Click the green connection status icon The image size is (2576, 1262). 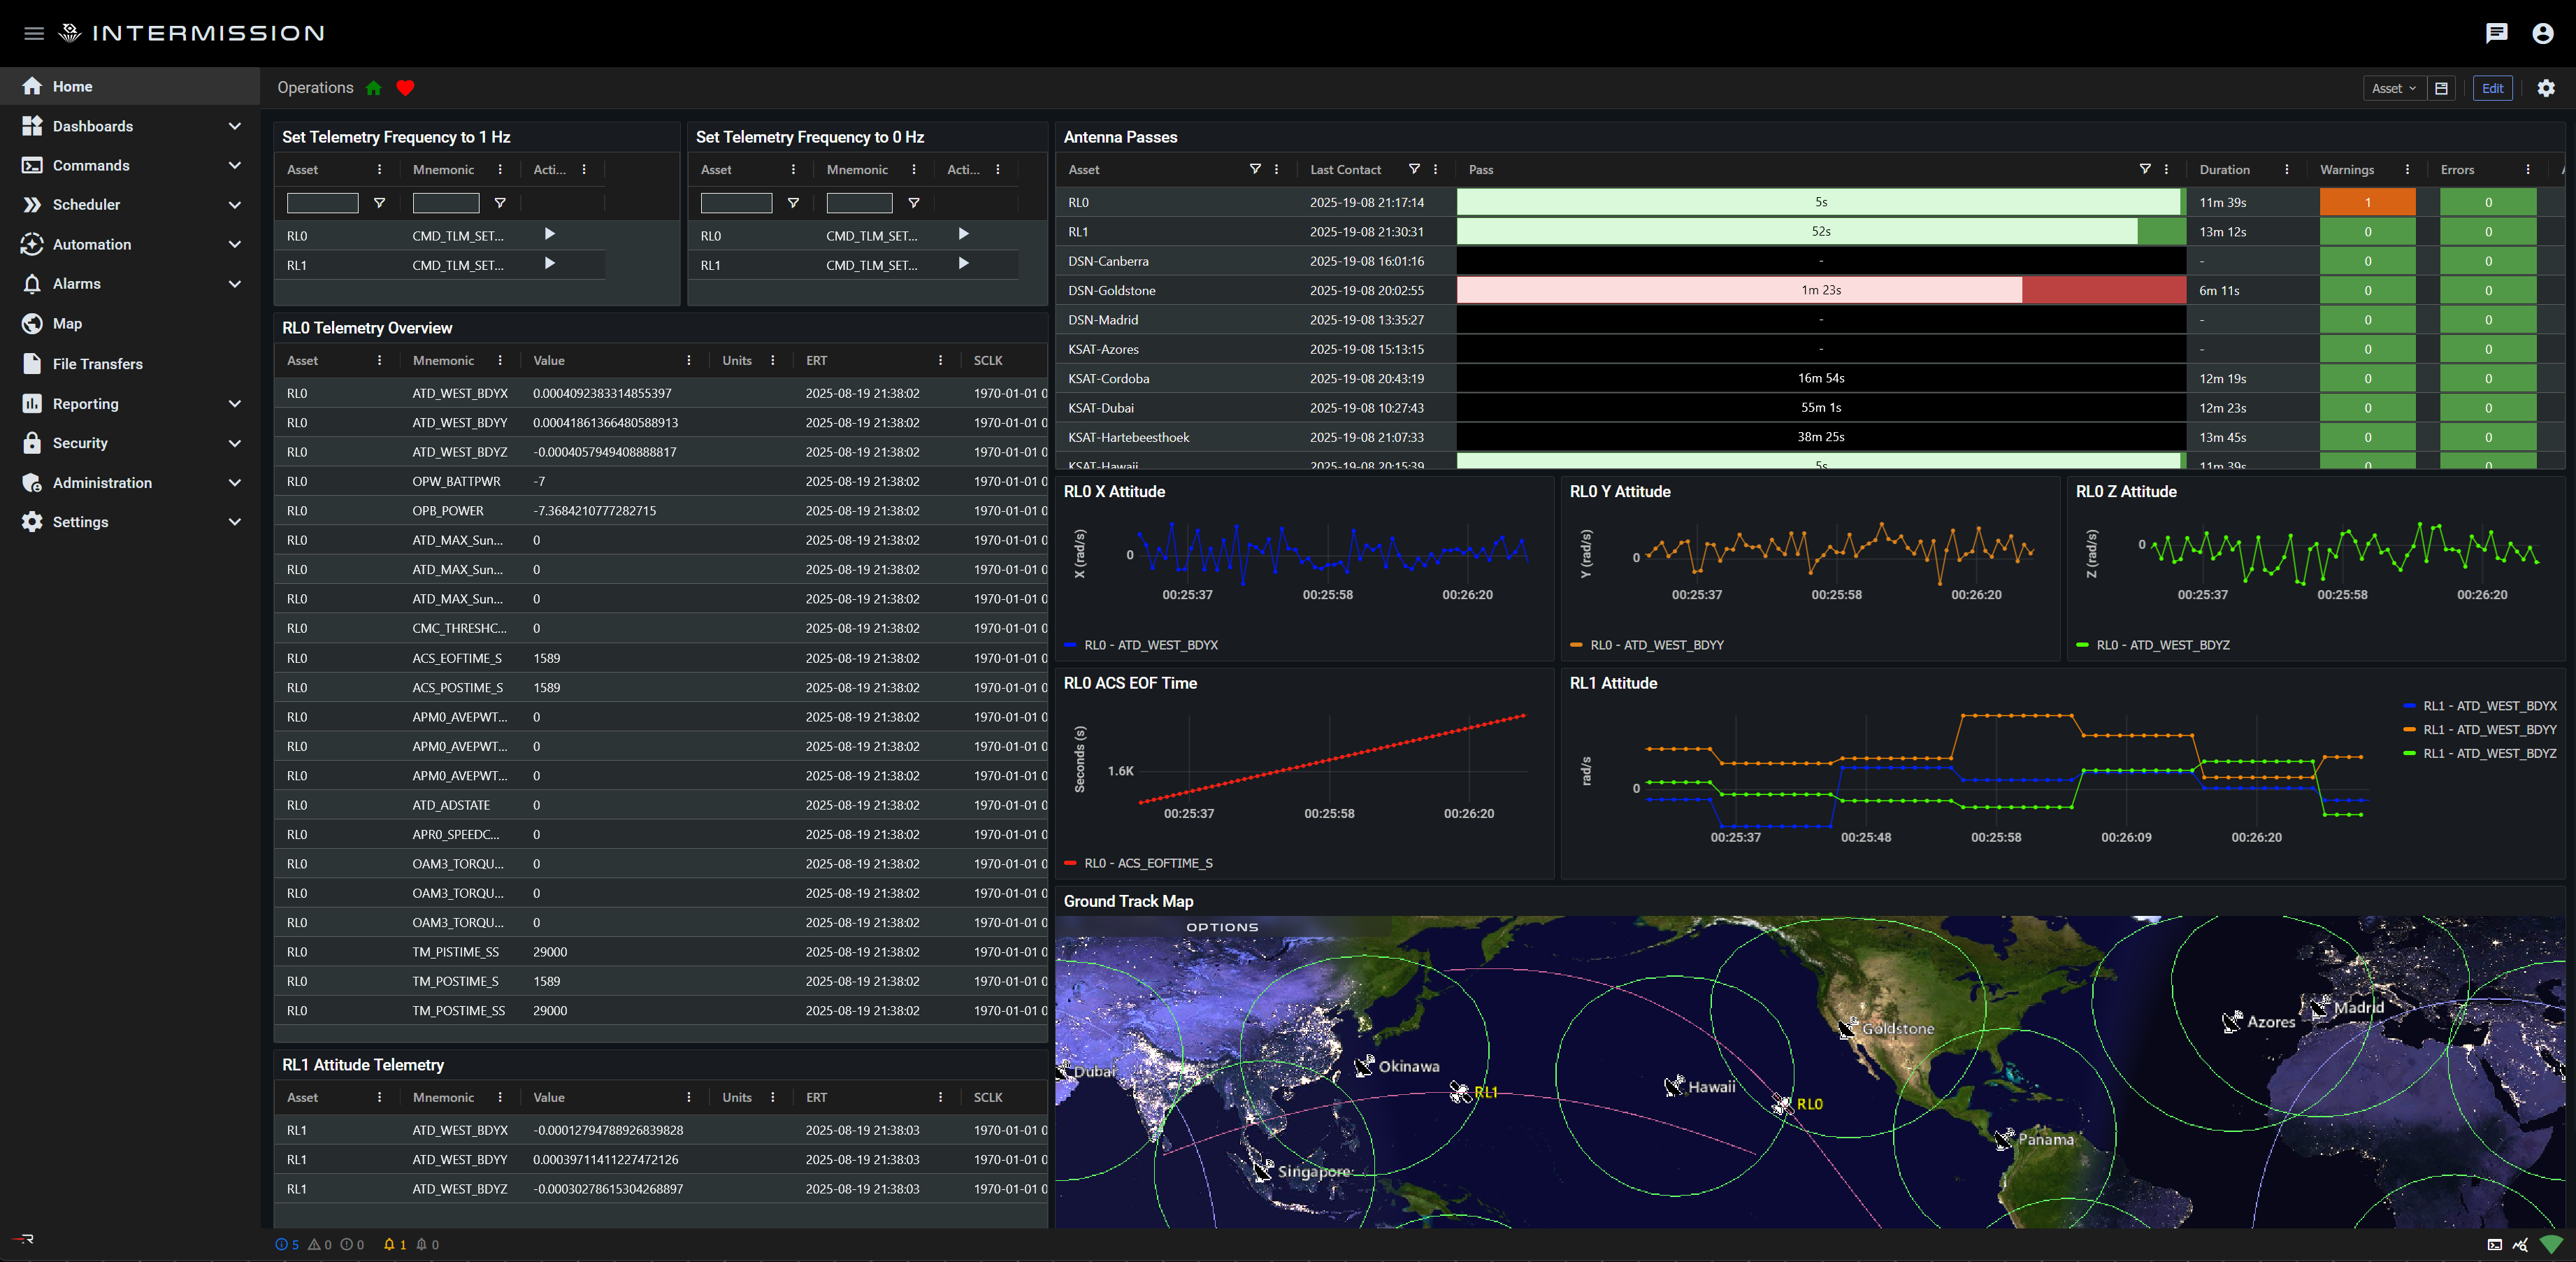2551,1245
